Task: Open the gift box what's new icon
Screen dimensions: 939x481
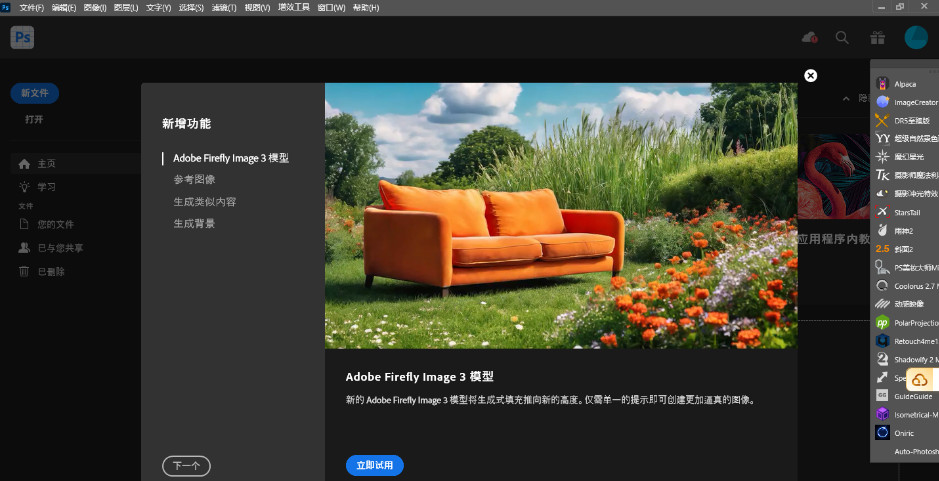Action: pos(877,37)
